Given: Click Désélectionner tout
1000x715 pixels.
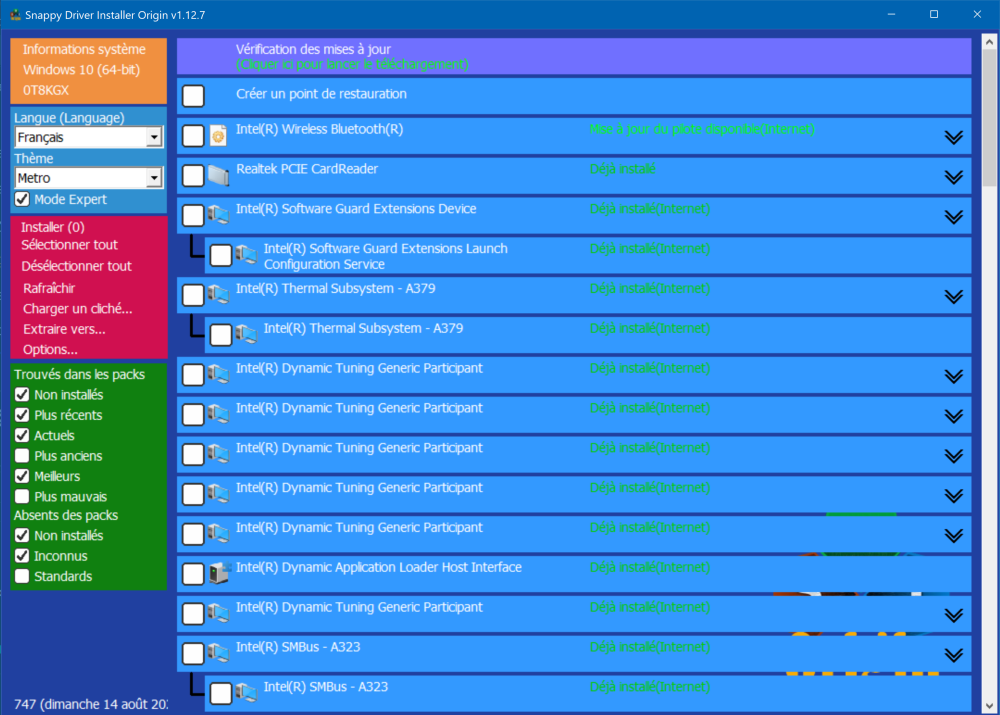Looking at the screenshot, I should tap(77, 266).
